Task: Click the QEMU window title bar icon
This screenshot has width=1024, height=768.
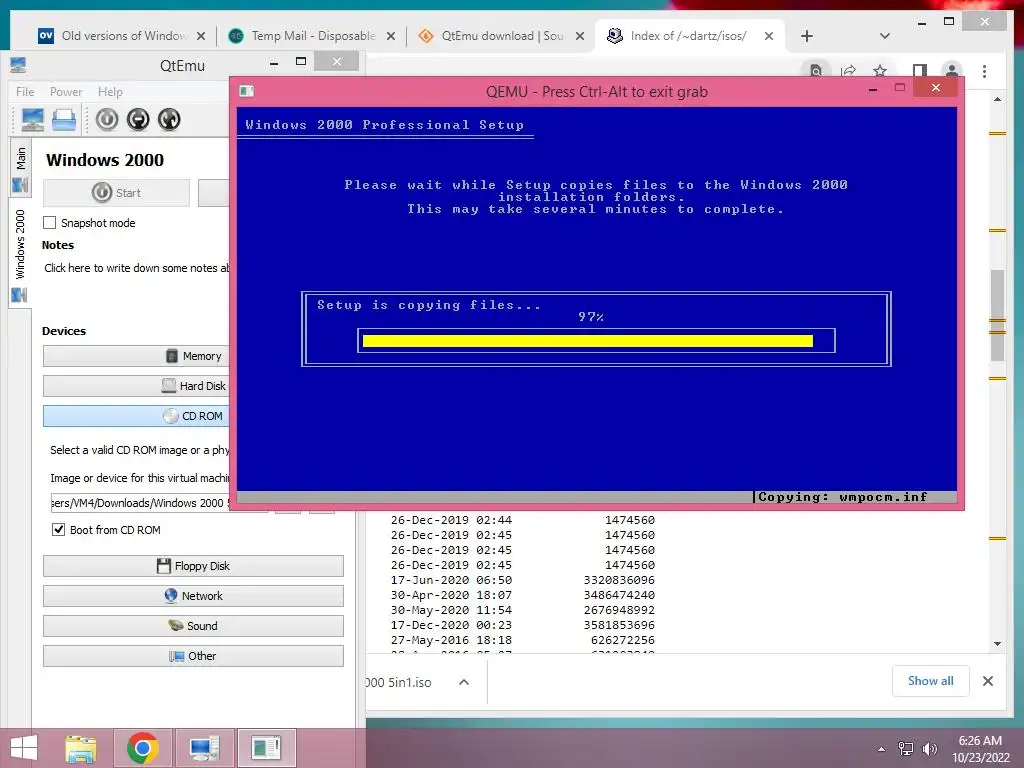Action: pos(247,91)
